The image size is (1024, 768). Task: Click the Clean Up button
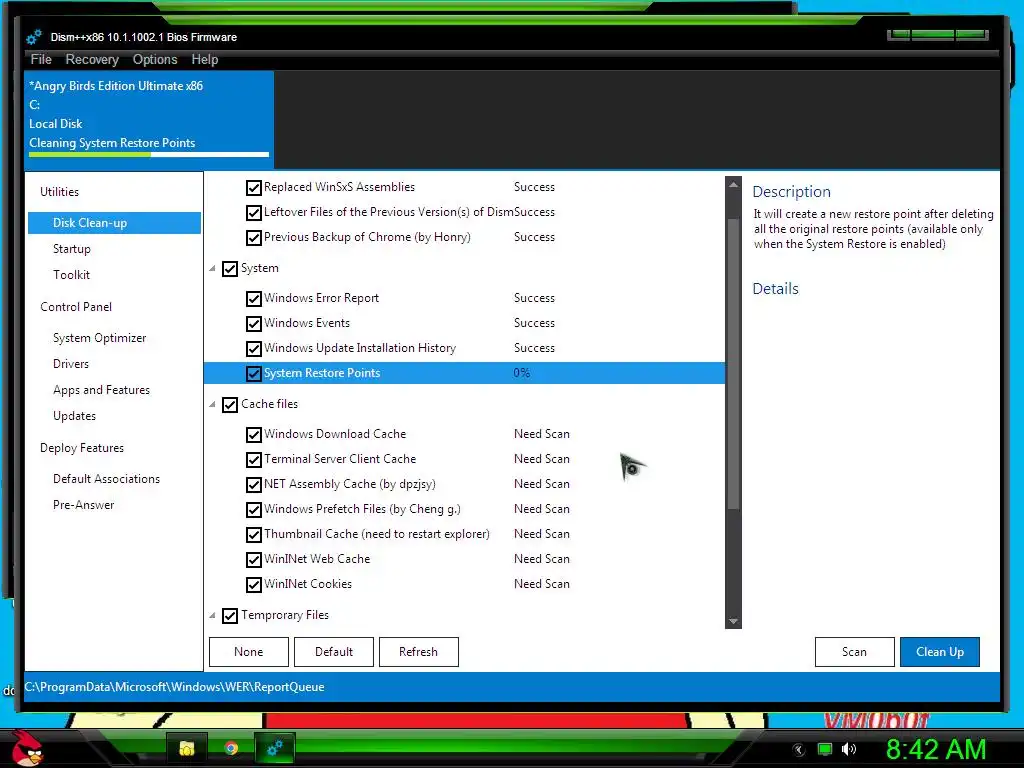click(x=940, y=652)
